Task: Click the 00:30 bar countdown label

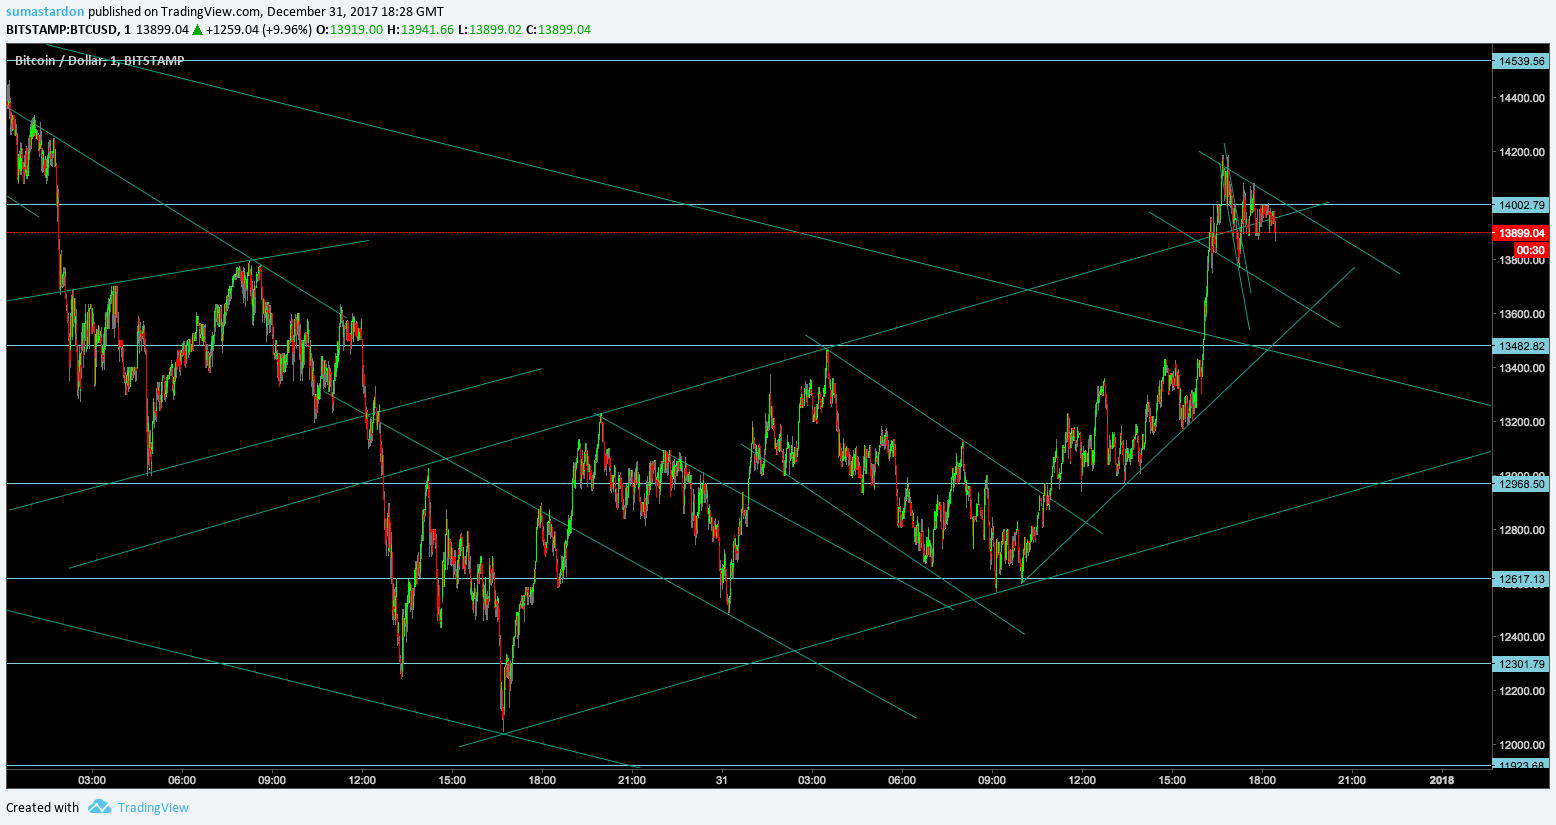Action: (1530, 250)
